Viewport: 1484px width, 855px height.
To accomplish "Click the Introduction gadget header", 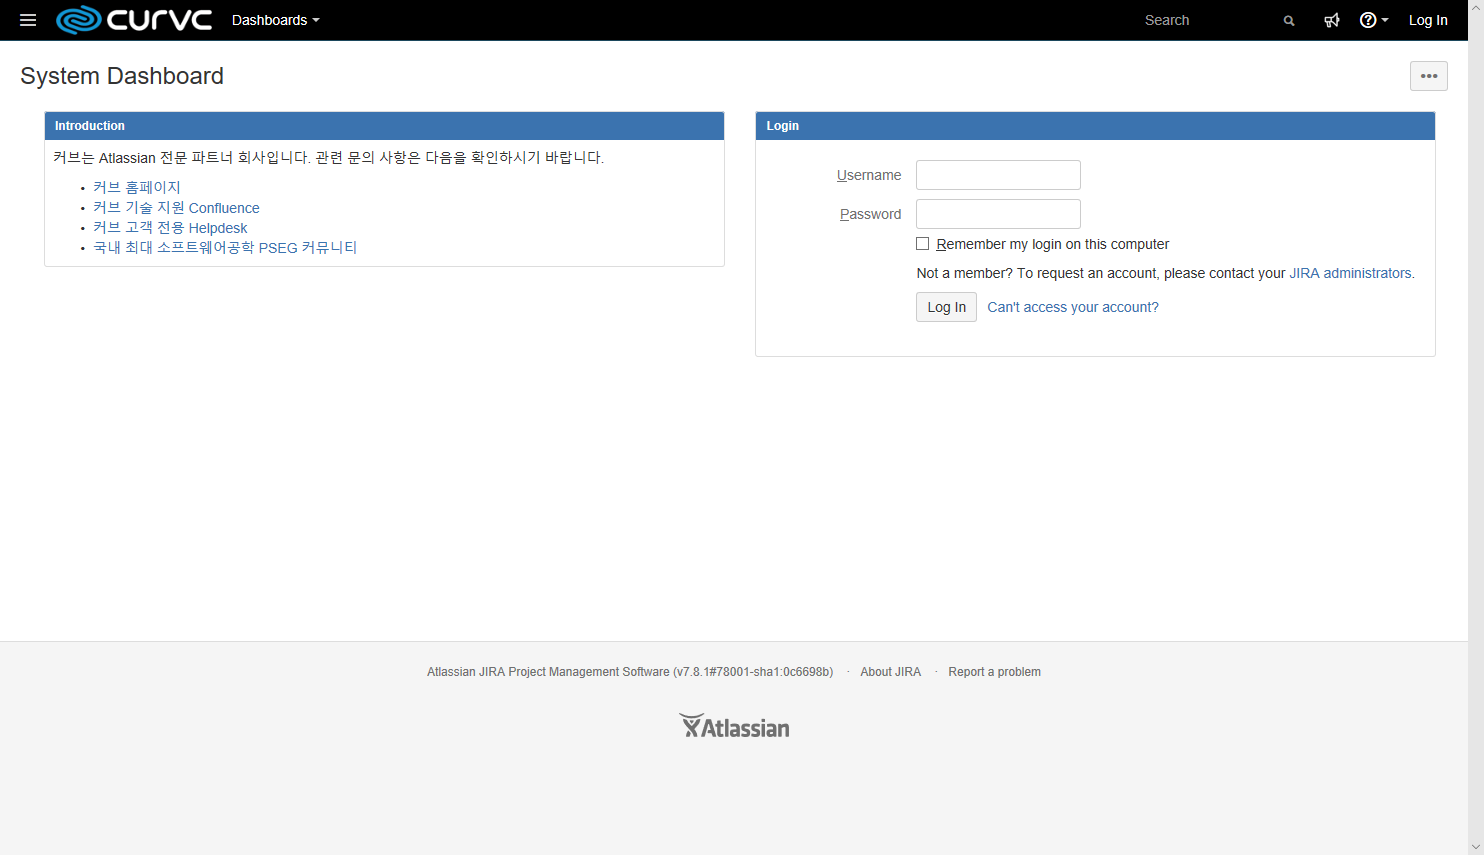I will click(x=384, y=126).
